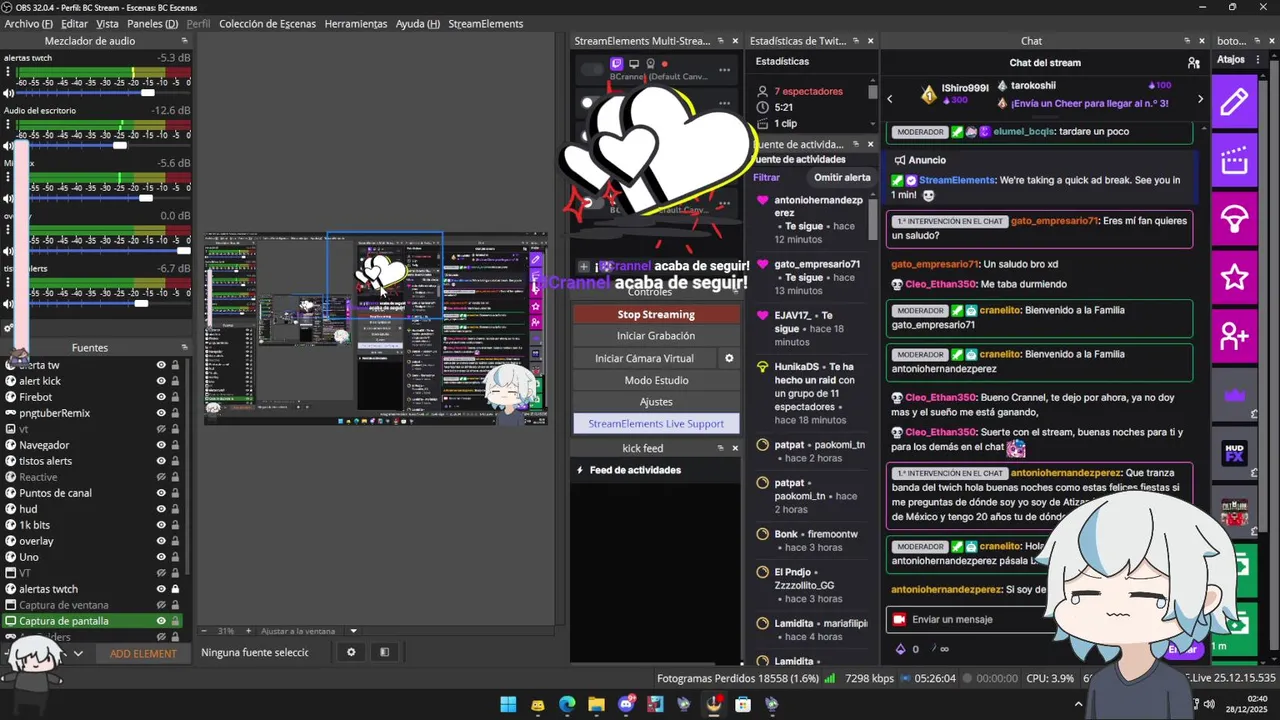Screen dimensions: 1280x720
Task: Open the Archivo menu
Action: [29, 23]
